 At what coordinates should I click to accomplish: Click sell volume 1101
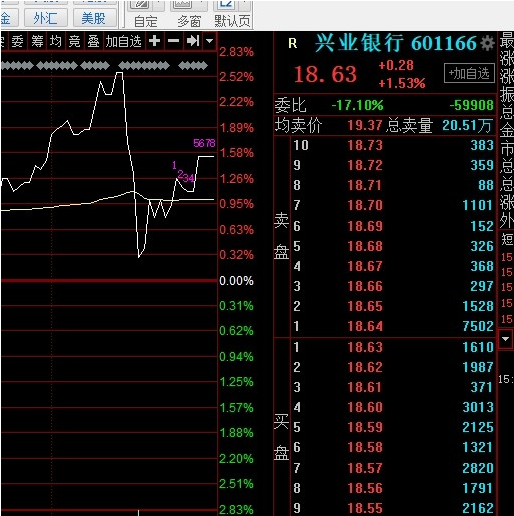point(478,205)
